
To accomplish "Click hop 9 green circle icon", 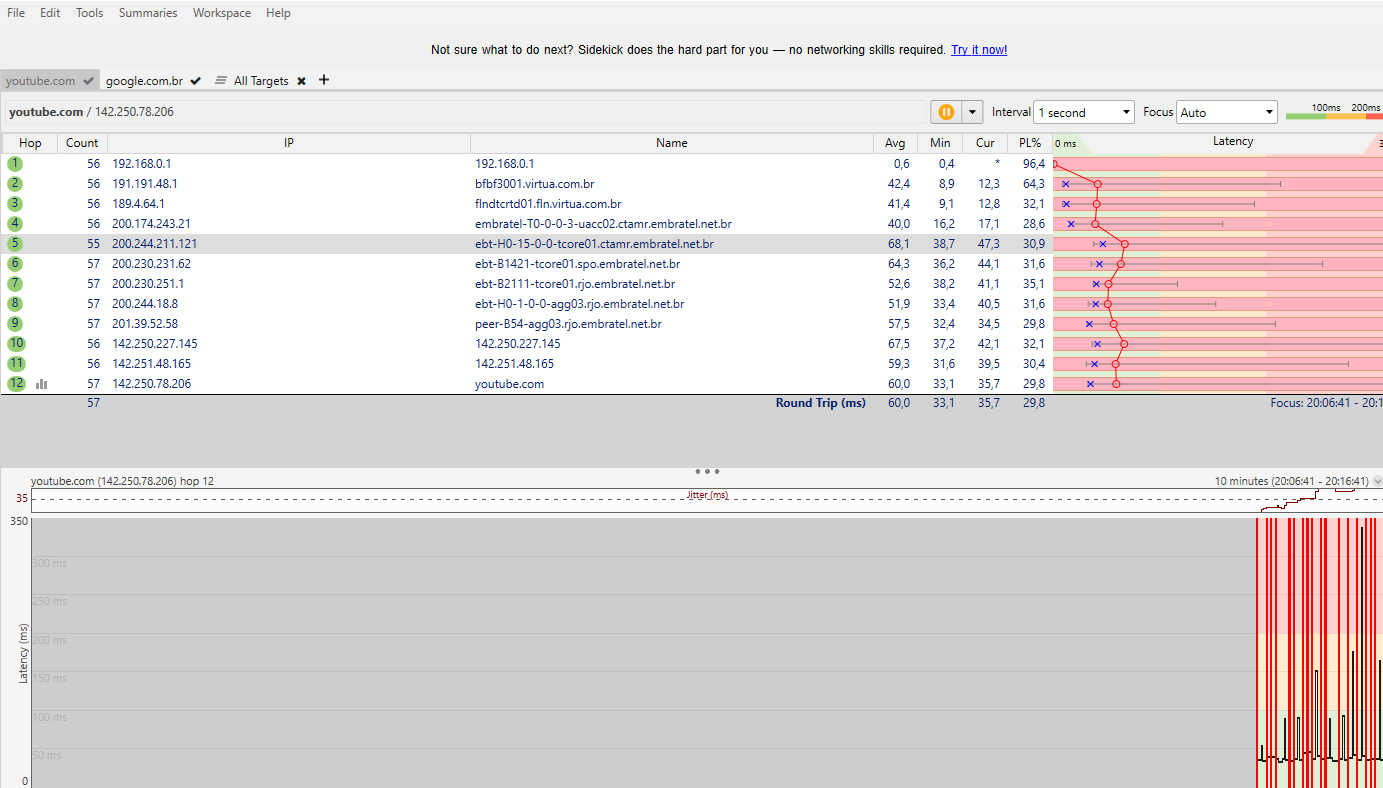I will tap(15, 323).
